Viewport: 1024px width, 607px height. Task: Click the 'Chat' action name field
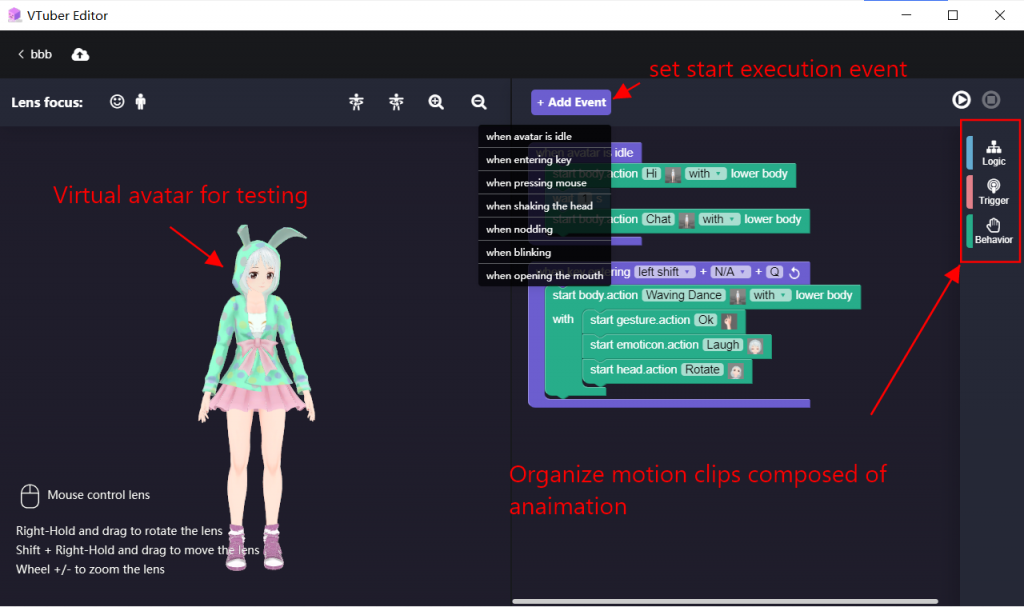point(658,220)
